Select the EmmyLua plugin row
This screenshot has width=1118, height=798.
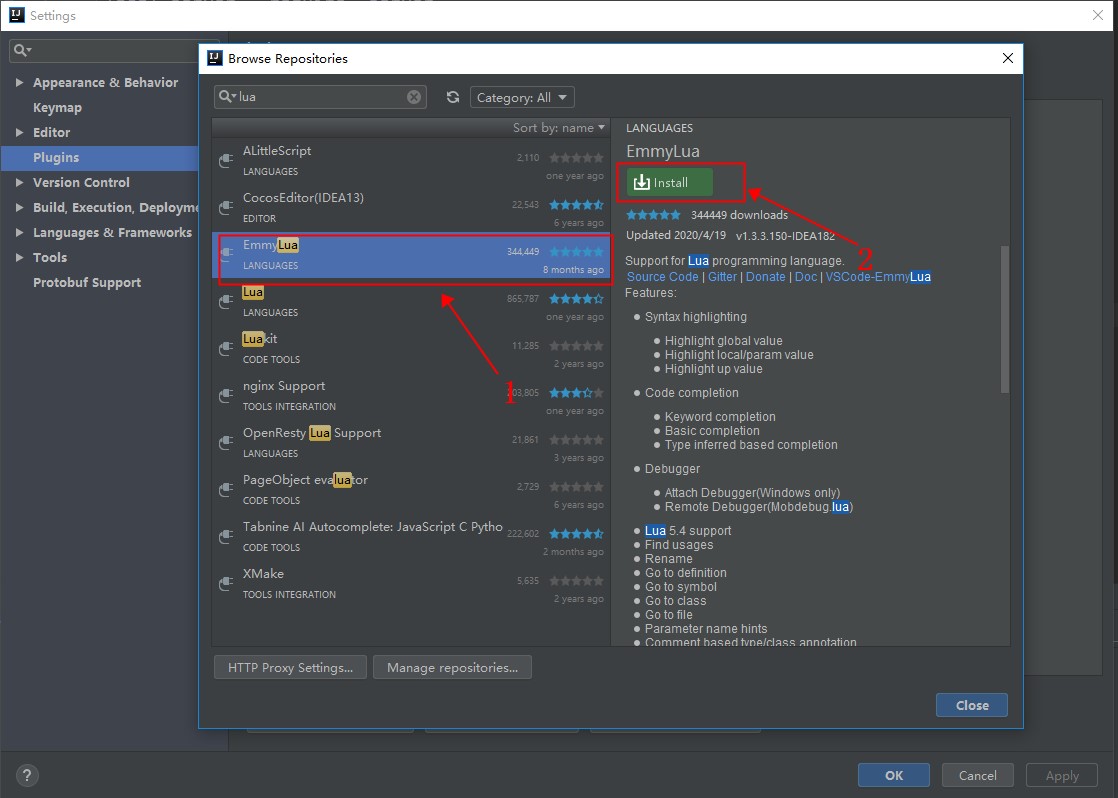tap(411, 255)
